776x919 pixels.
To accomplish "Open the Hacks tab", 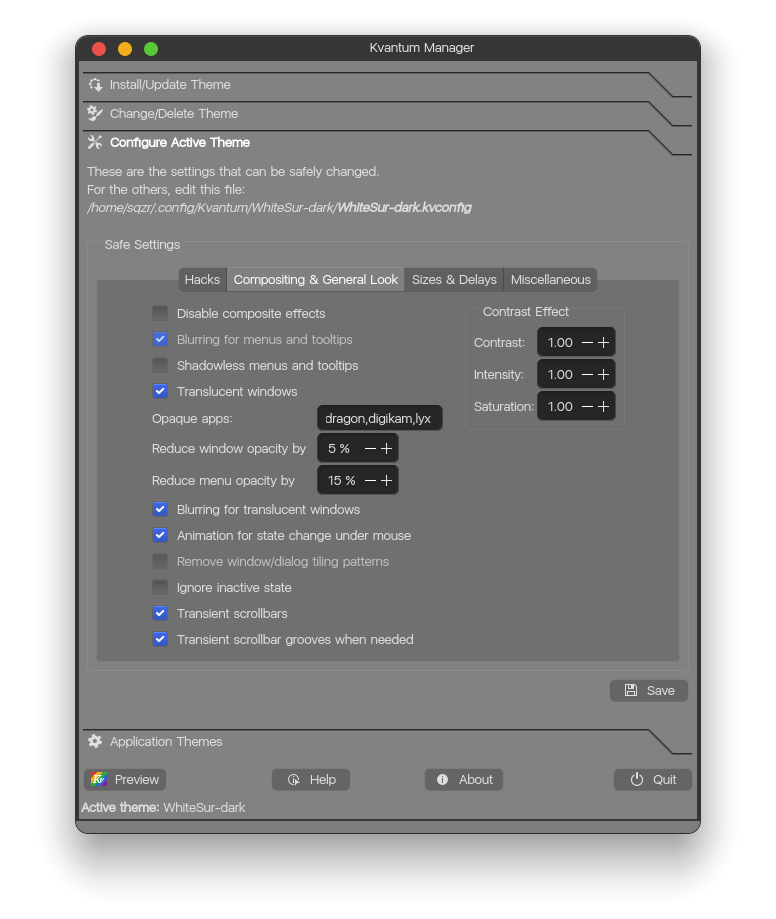I will point(202,280).
